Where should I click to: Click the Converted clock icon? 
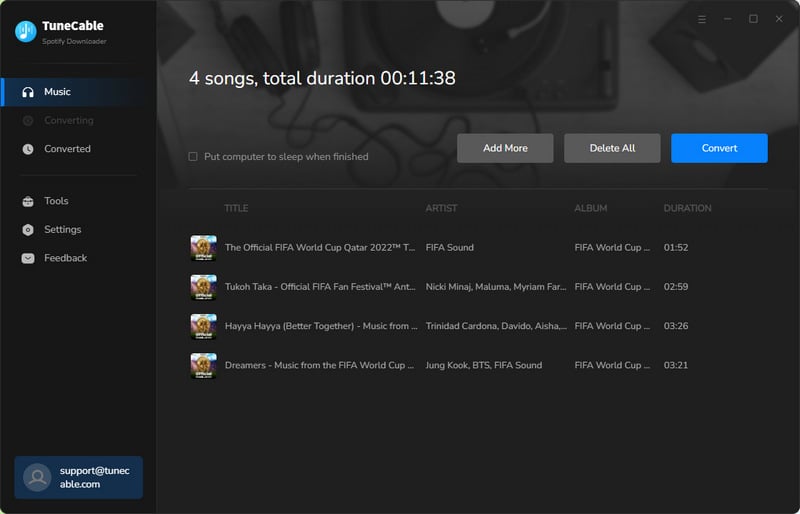pyautogui.click(x=28, y=149)
